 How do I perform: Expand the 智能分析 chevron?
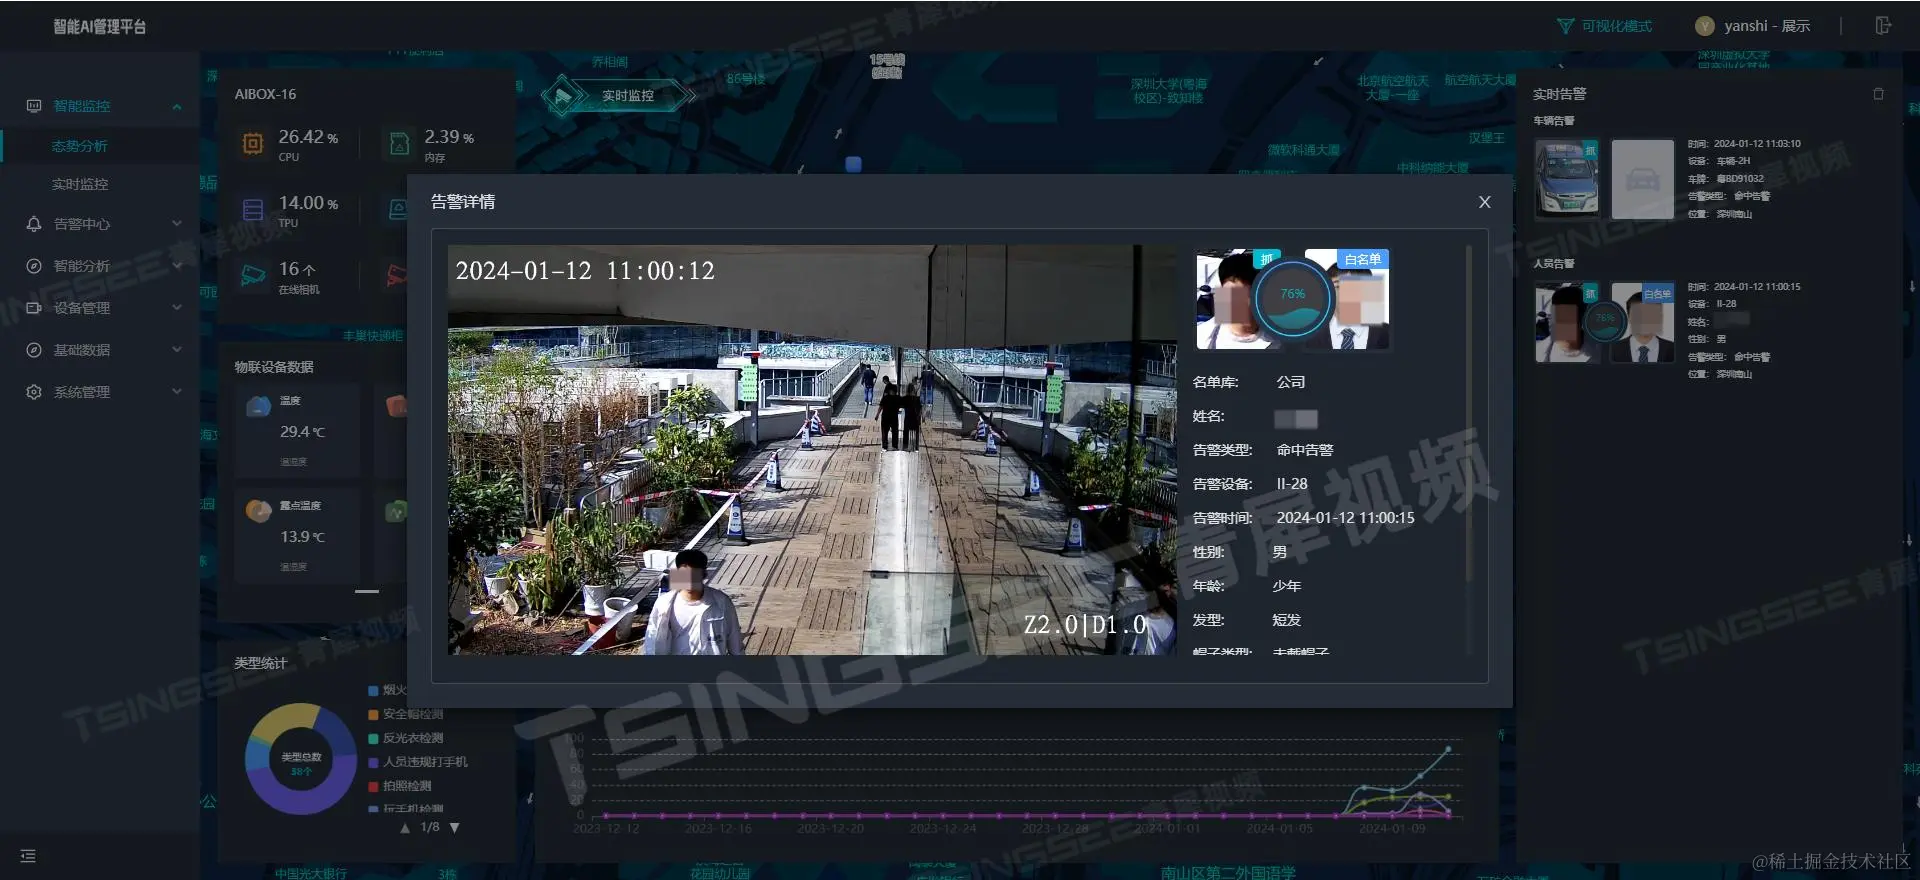pyautogui.click(x=177, y=266)
